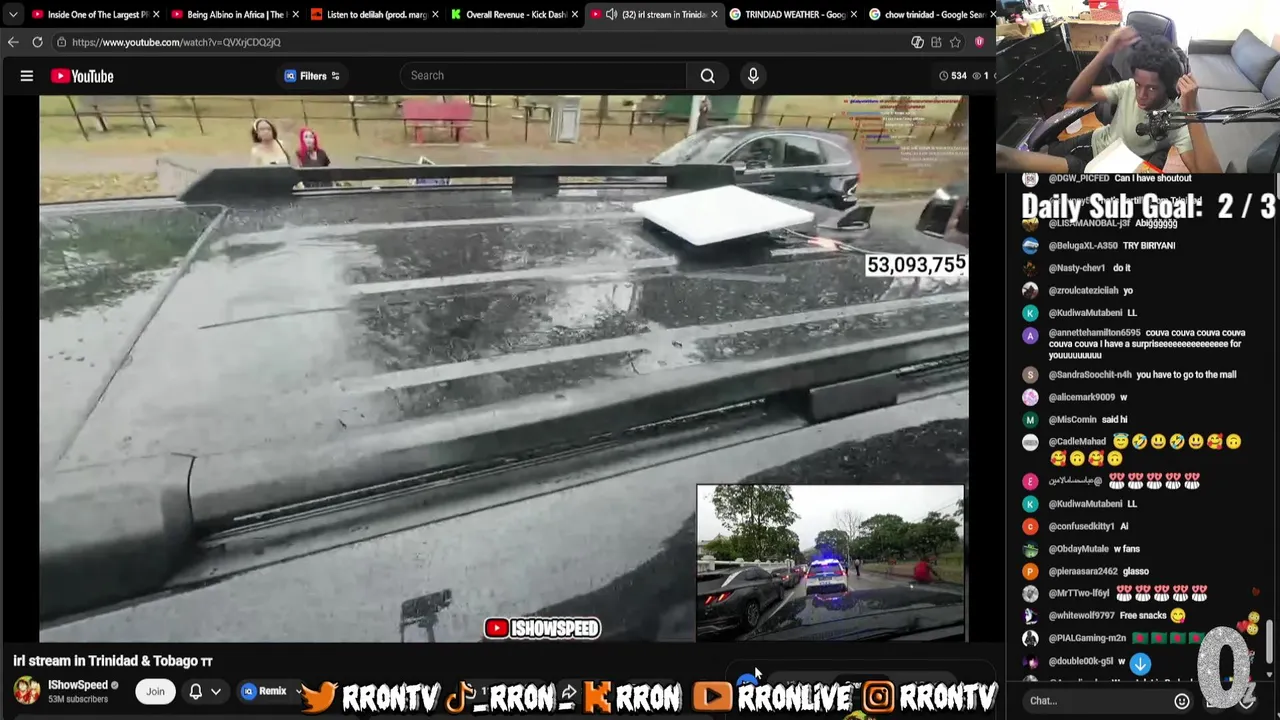Click the search magnifier button

click(707, 76)
